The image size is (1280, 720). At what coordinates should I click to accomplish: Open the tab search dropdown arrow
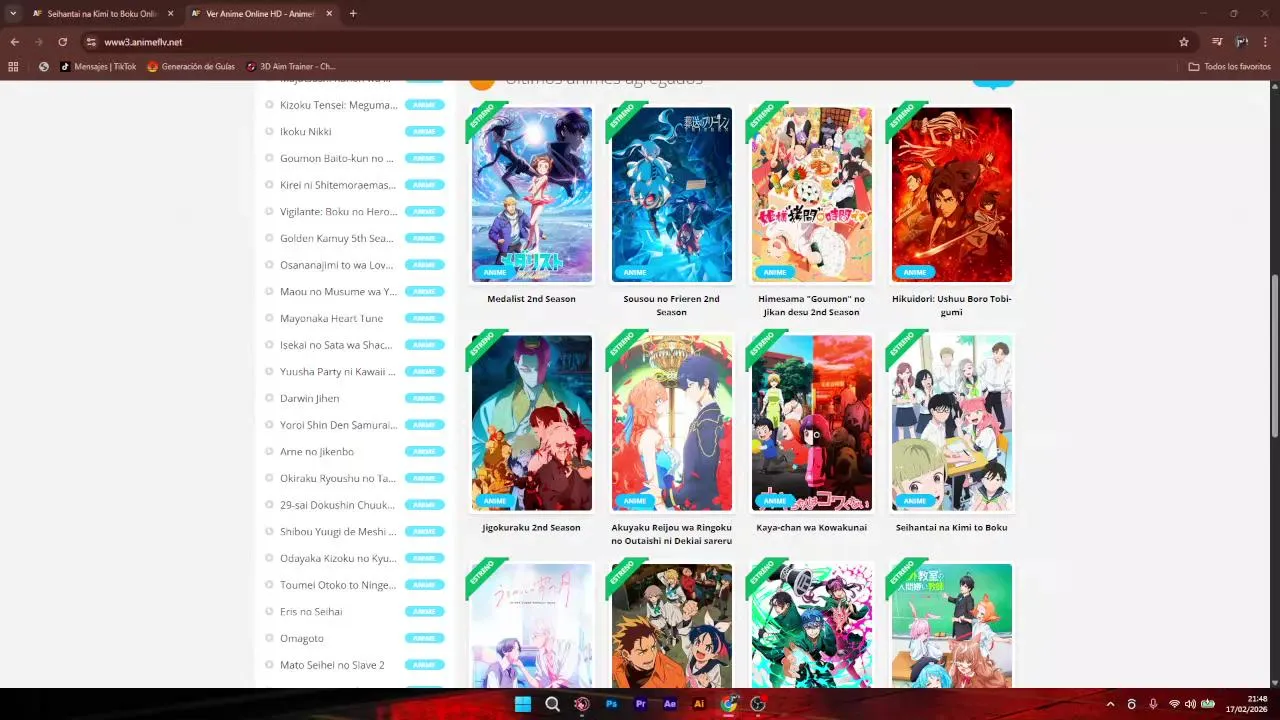(12, 14)
